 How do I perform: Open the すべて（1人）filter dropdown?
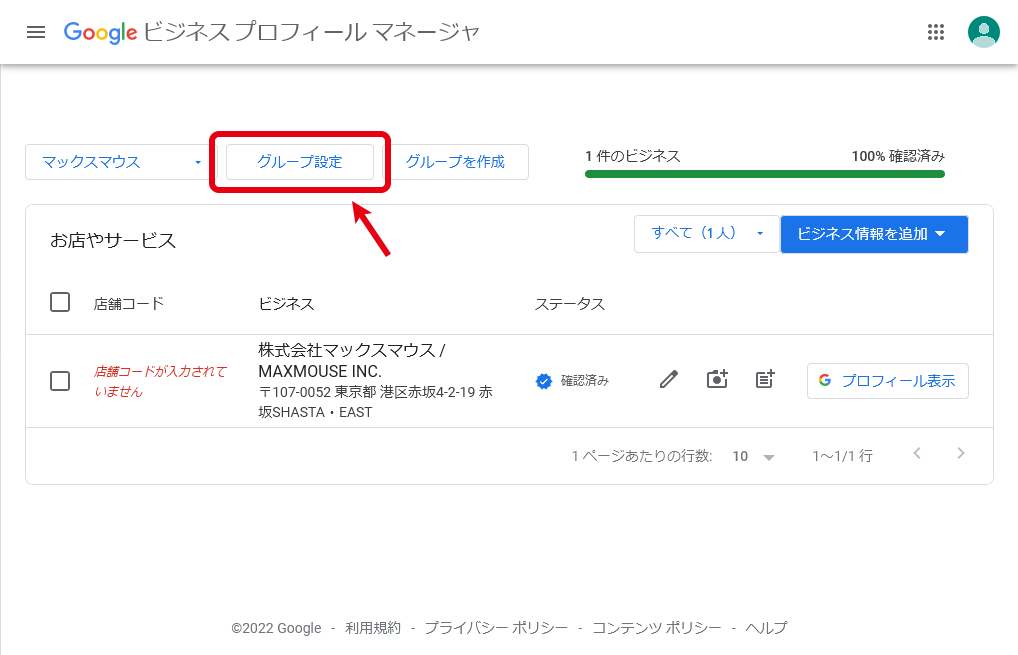pyautogui.click(x=706, y=234)
